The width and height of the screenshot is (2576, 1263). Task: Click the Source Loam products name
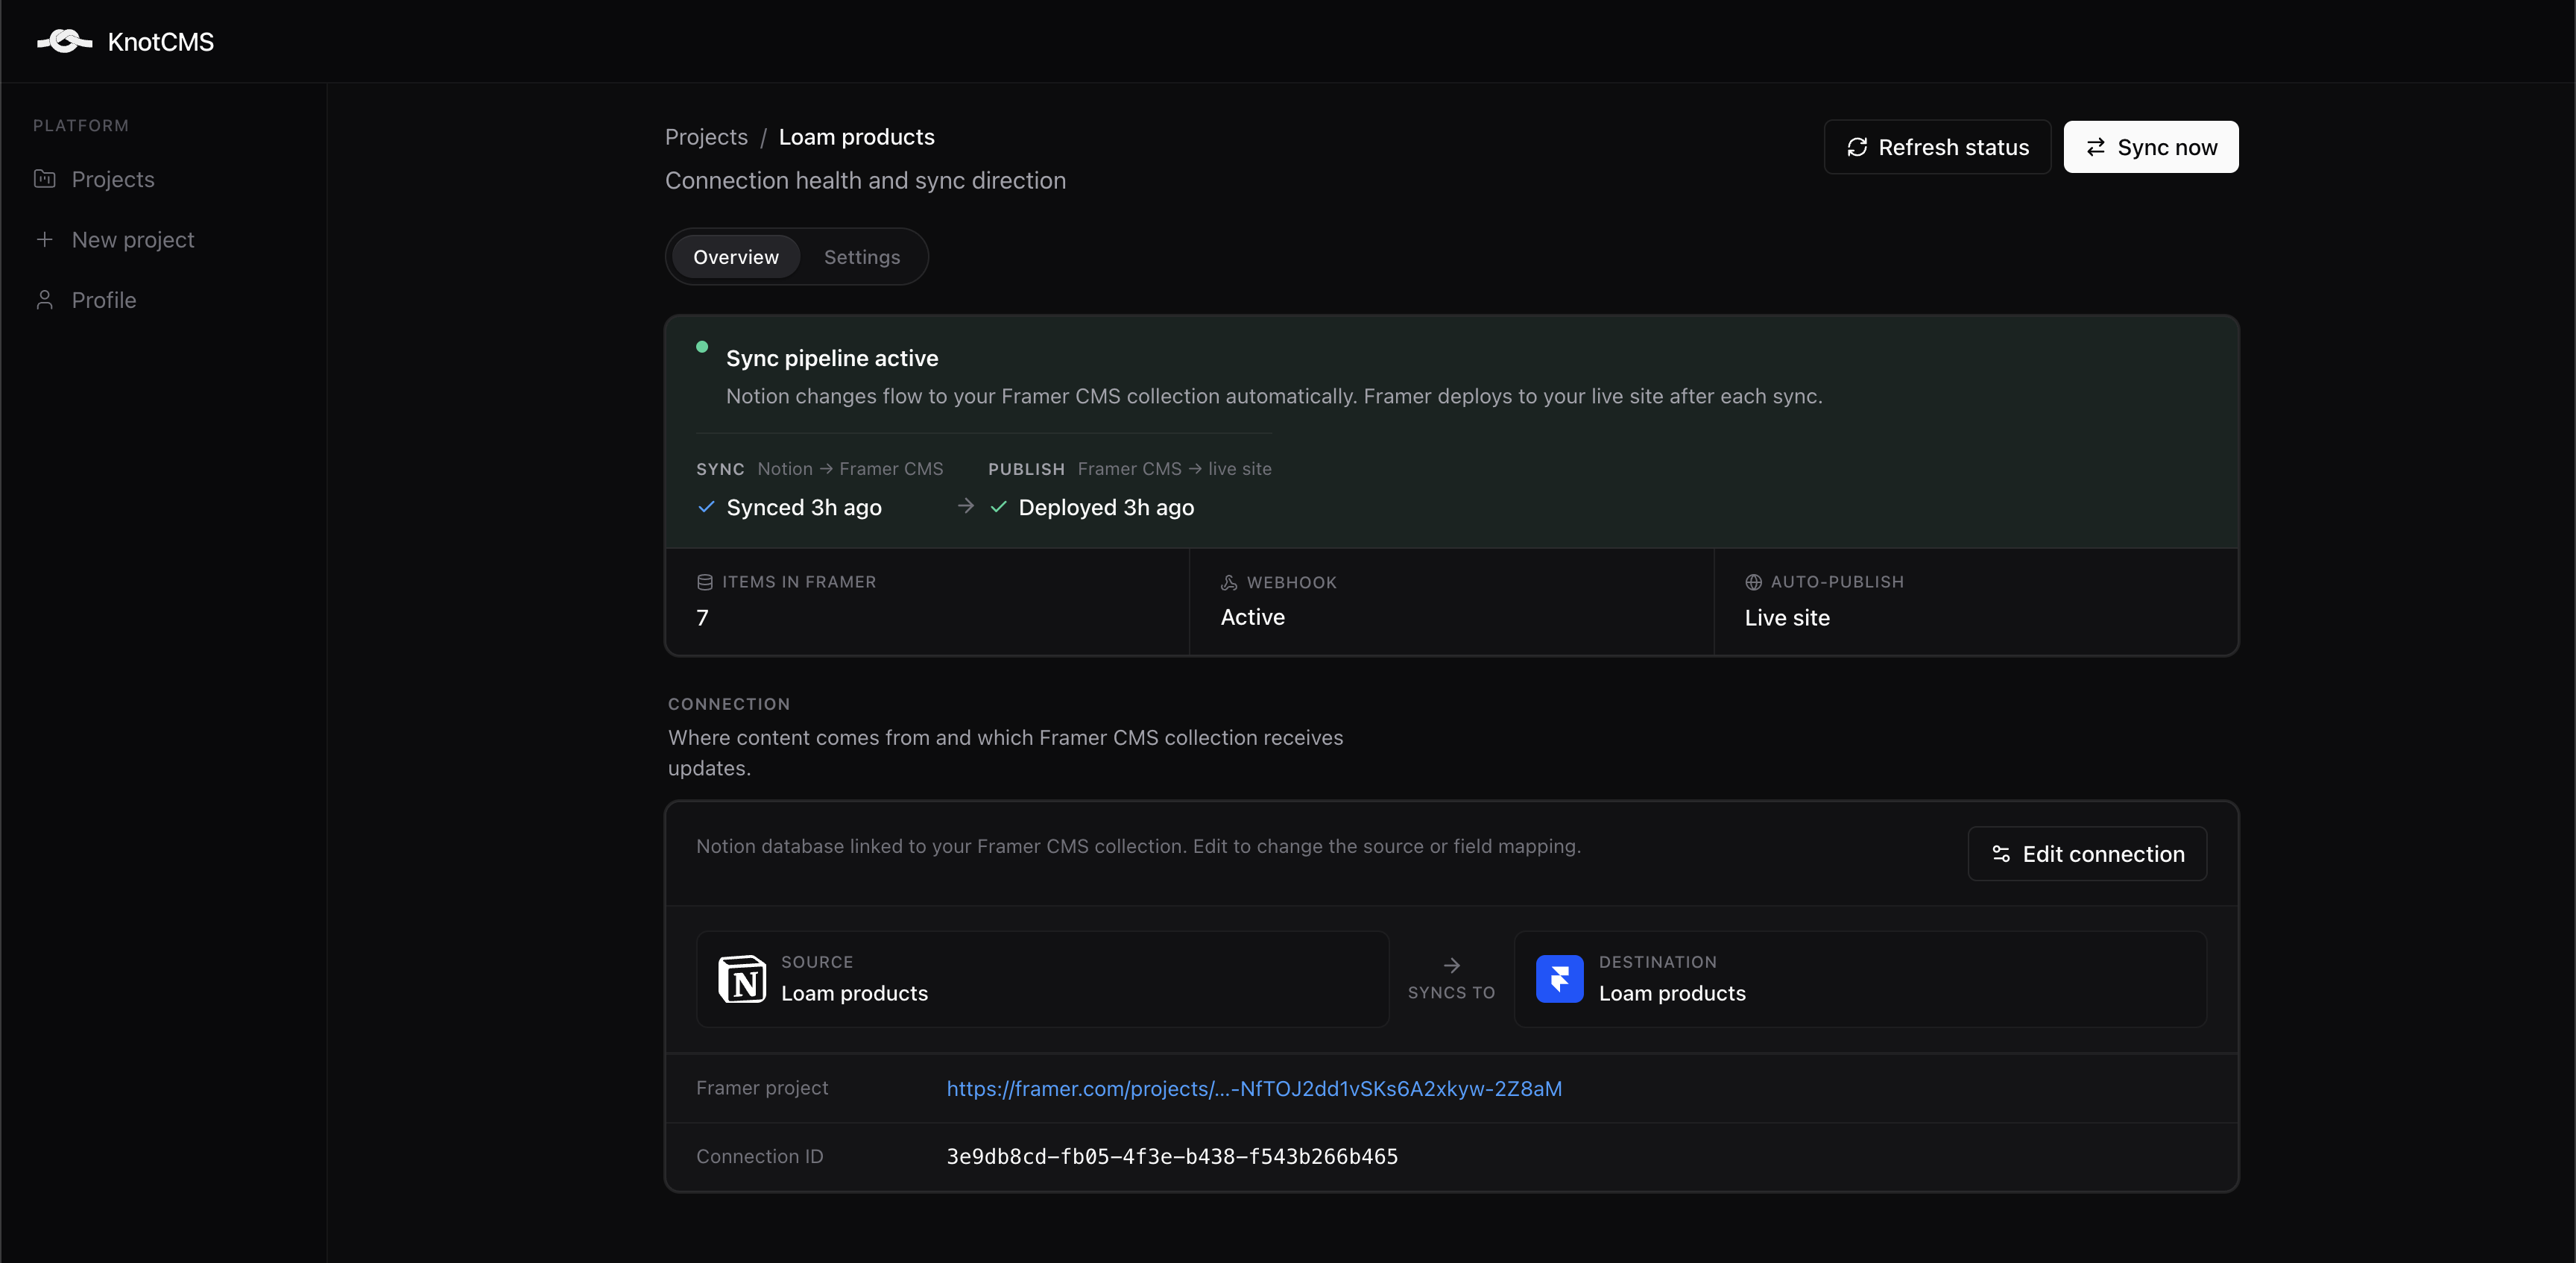(x=854, y=993)
